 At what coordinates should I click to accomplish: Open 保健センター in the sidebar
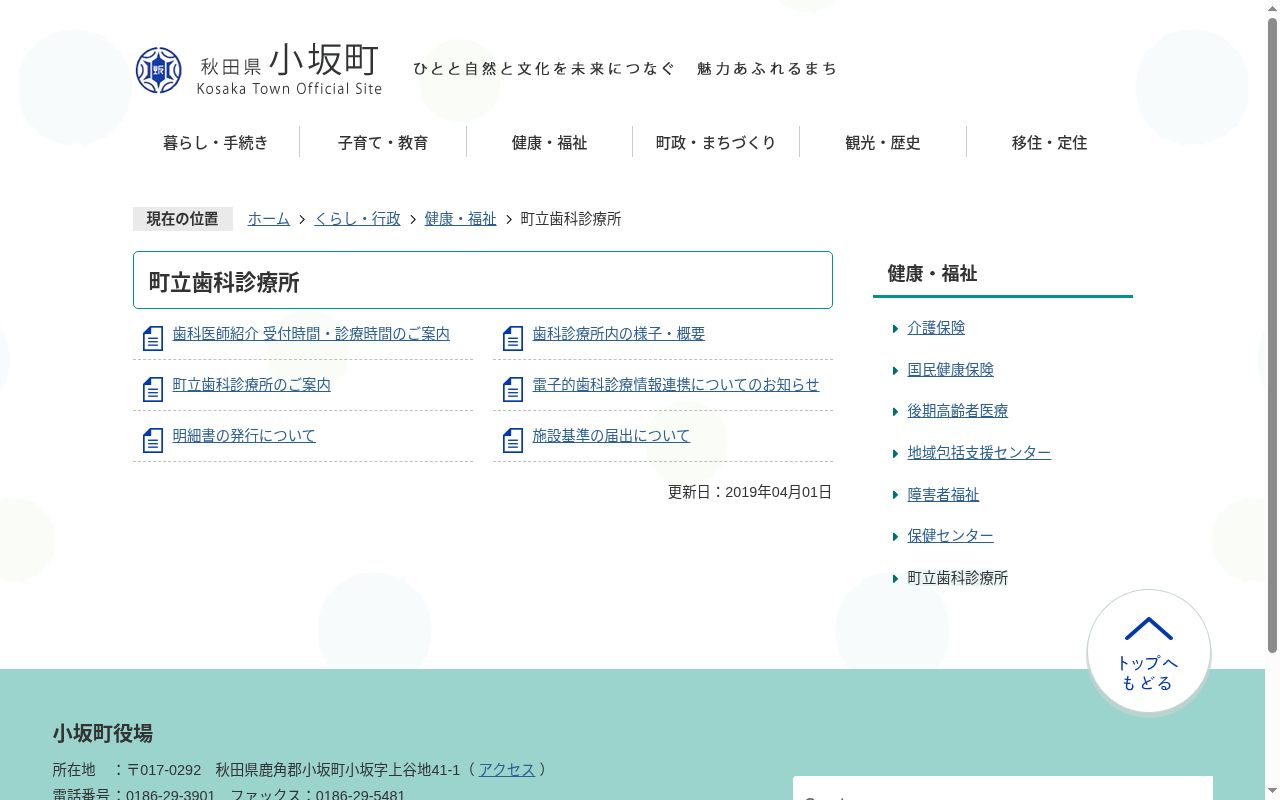point(950,536)
